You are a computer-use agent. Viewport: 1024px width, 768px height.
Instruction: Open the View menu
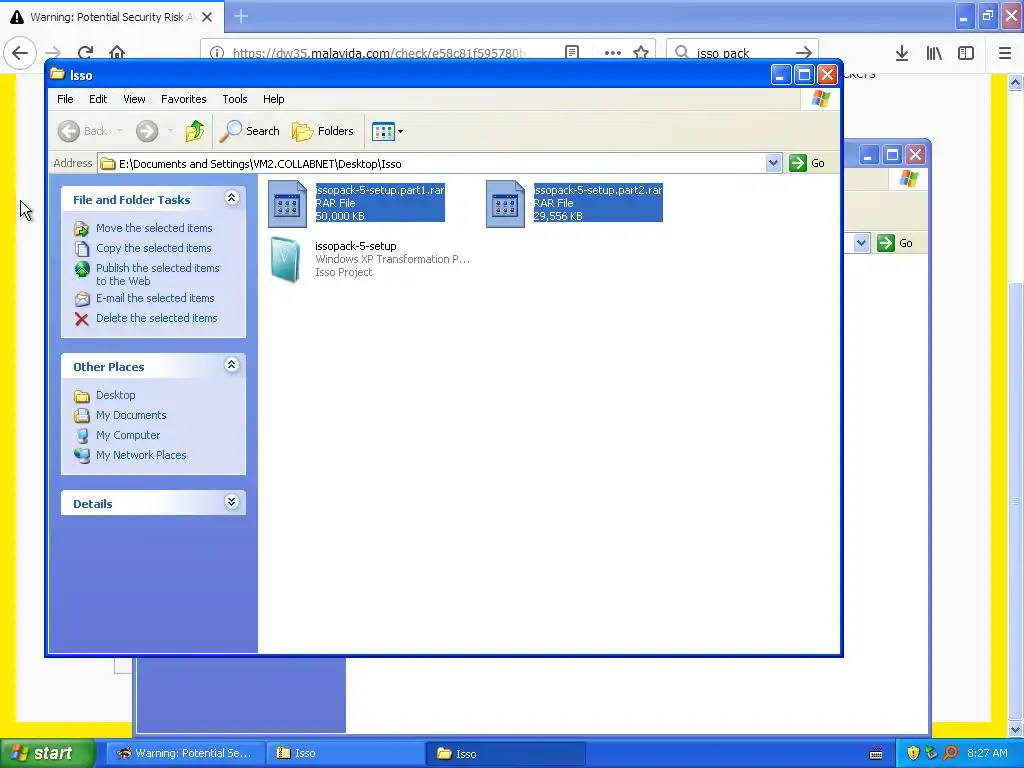pyautogui.click(x=134, y=99)
